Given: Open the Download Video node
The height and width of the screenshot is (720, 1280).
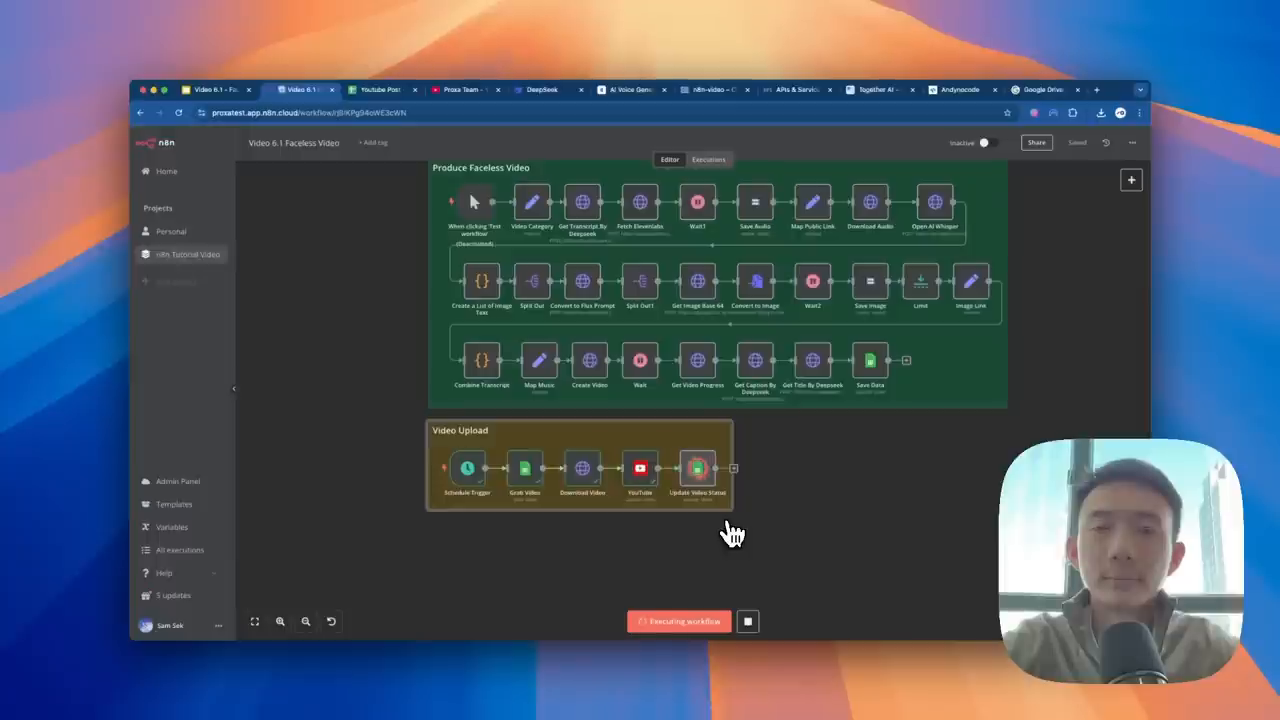Looking at the screenshot, I should click(x=582, y=468).
